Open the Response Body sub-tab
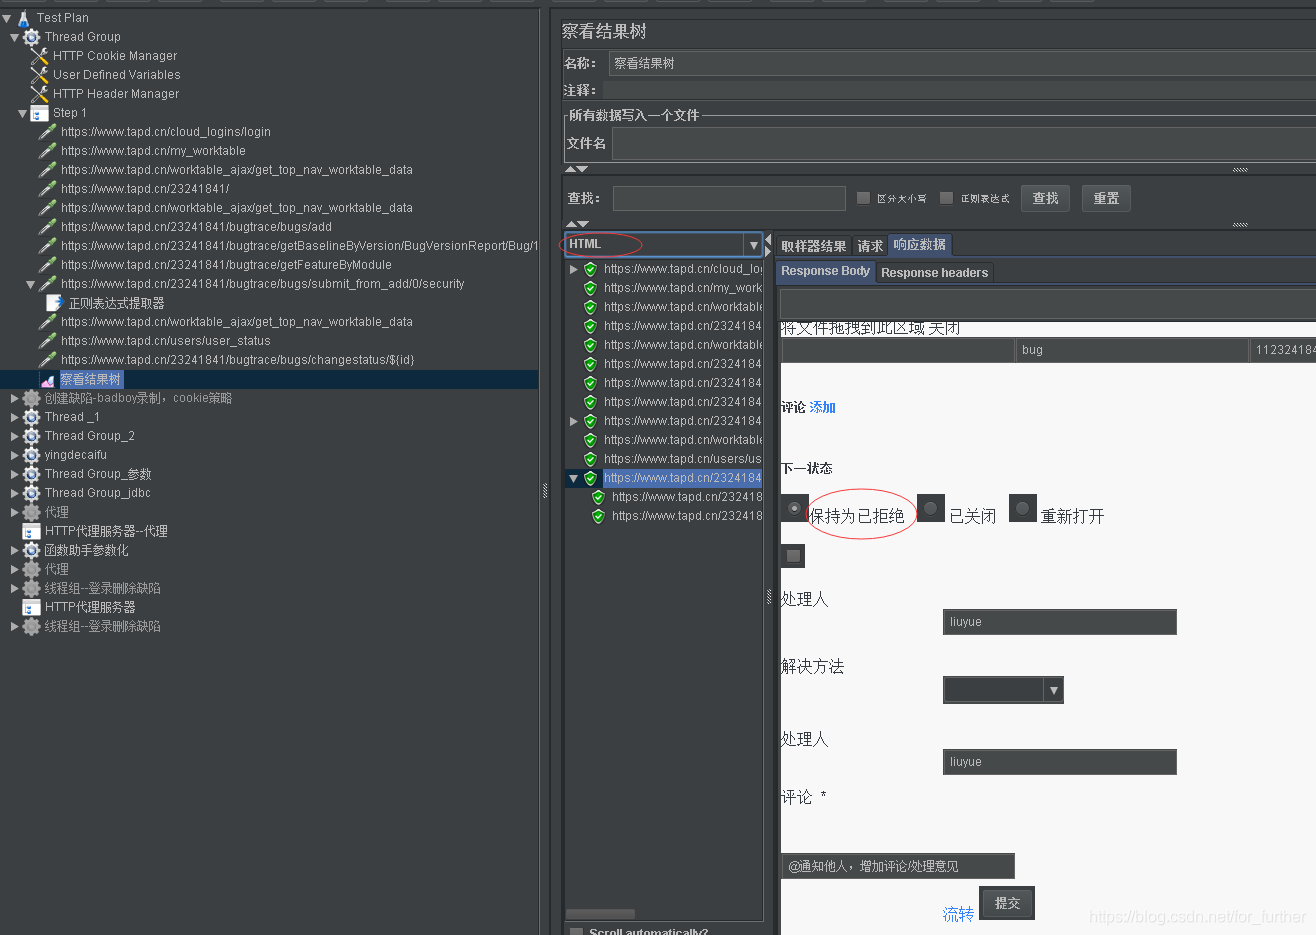This screenshot has width=1316, height=935. coord(826,271)
